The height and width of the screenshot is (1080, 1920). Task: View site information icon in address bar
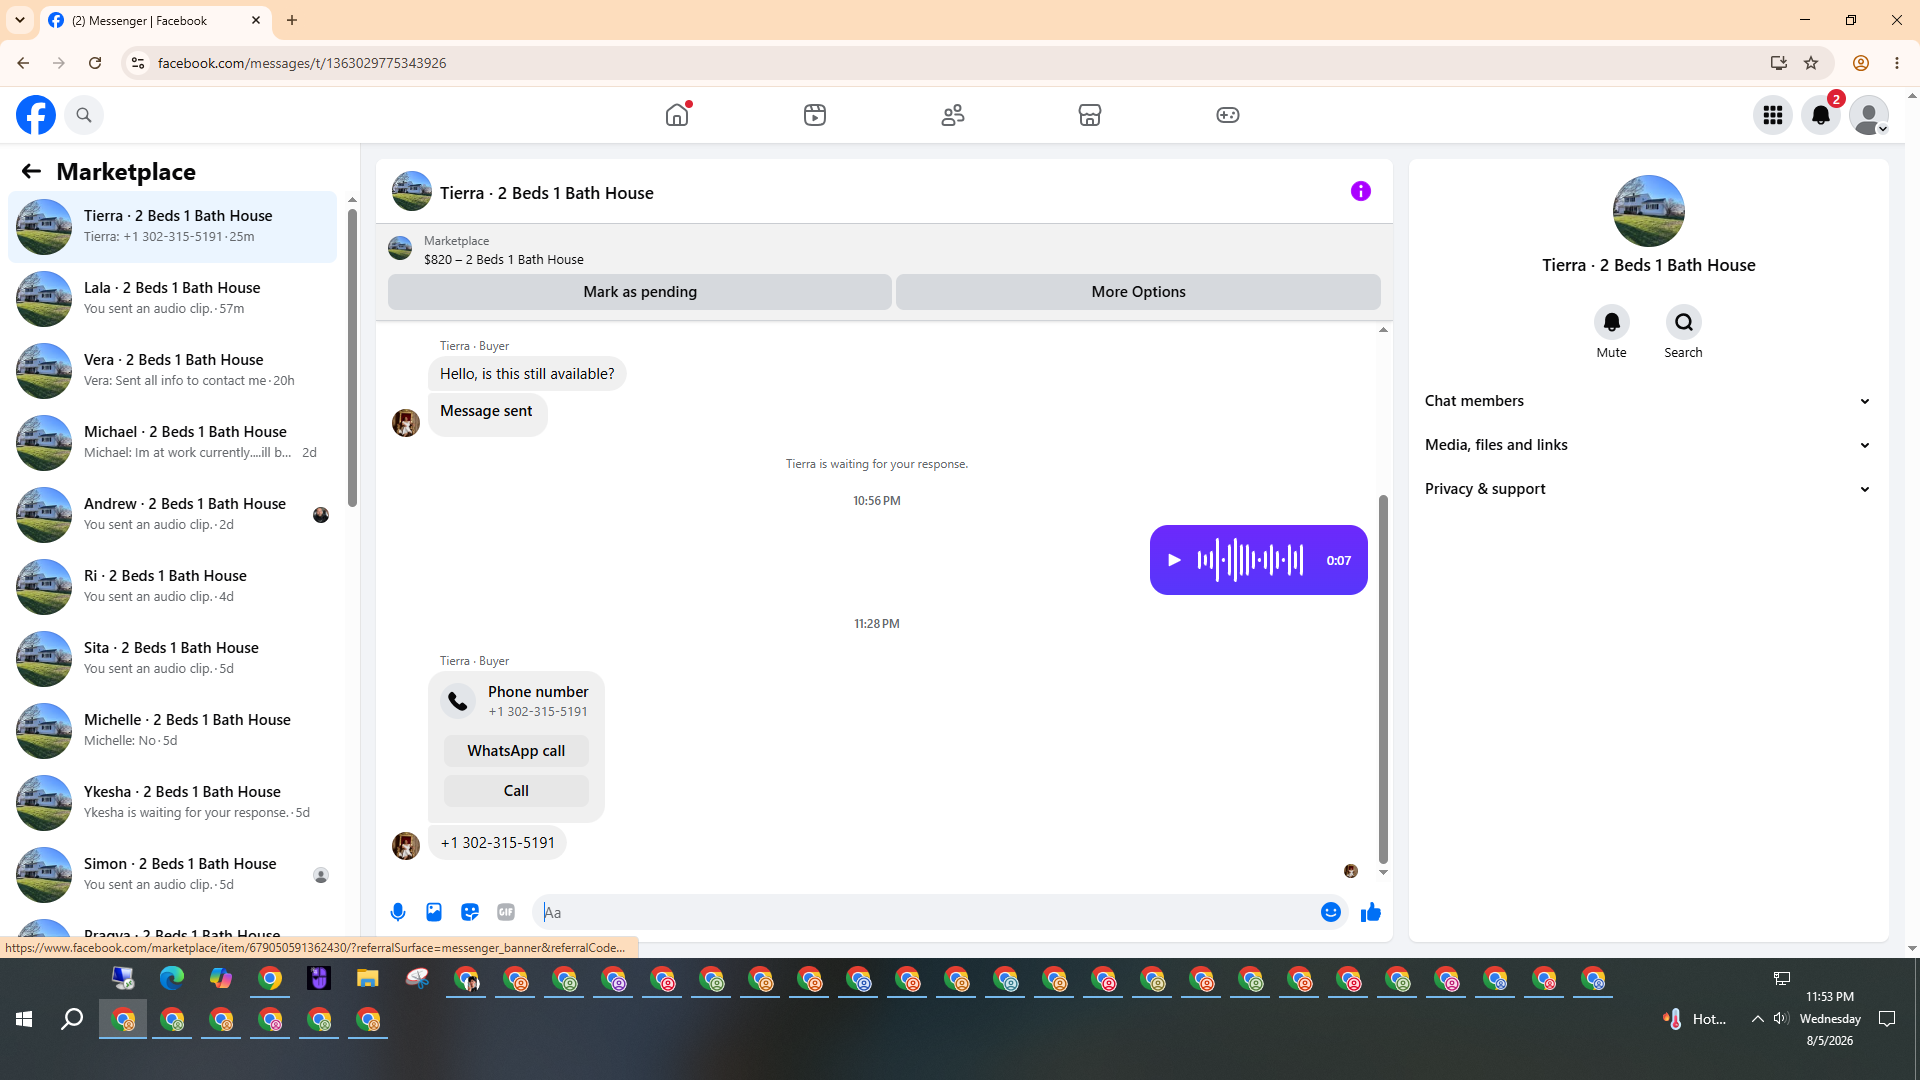click(x=138, y=63)
